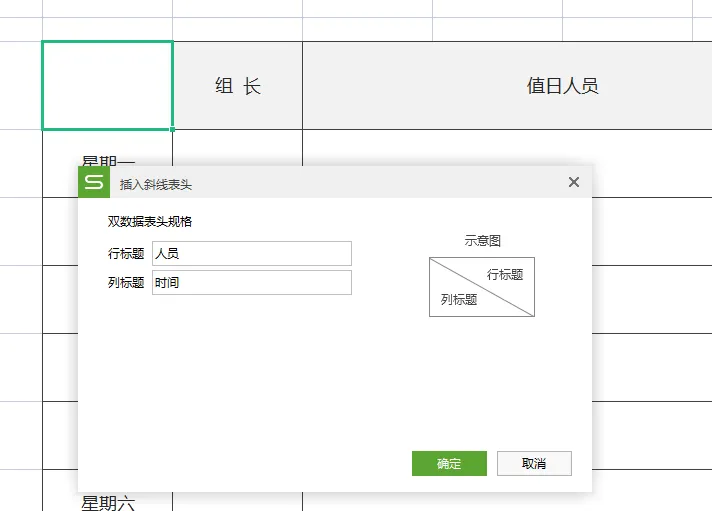This screenshot has height=511, width=712.
Task: Click the 行标题 input field containing 人员
Action: pos(251,254)
